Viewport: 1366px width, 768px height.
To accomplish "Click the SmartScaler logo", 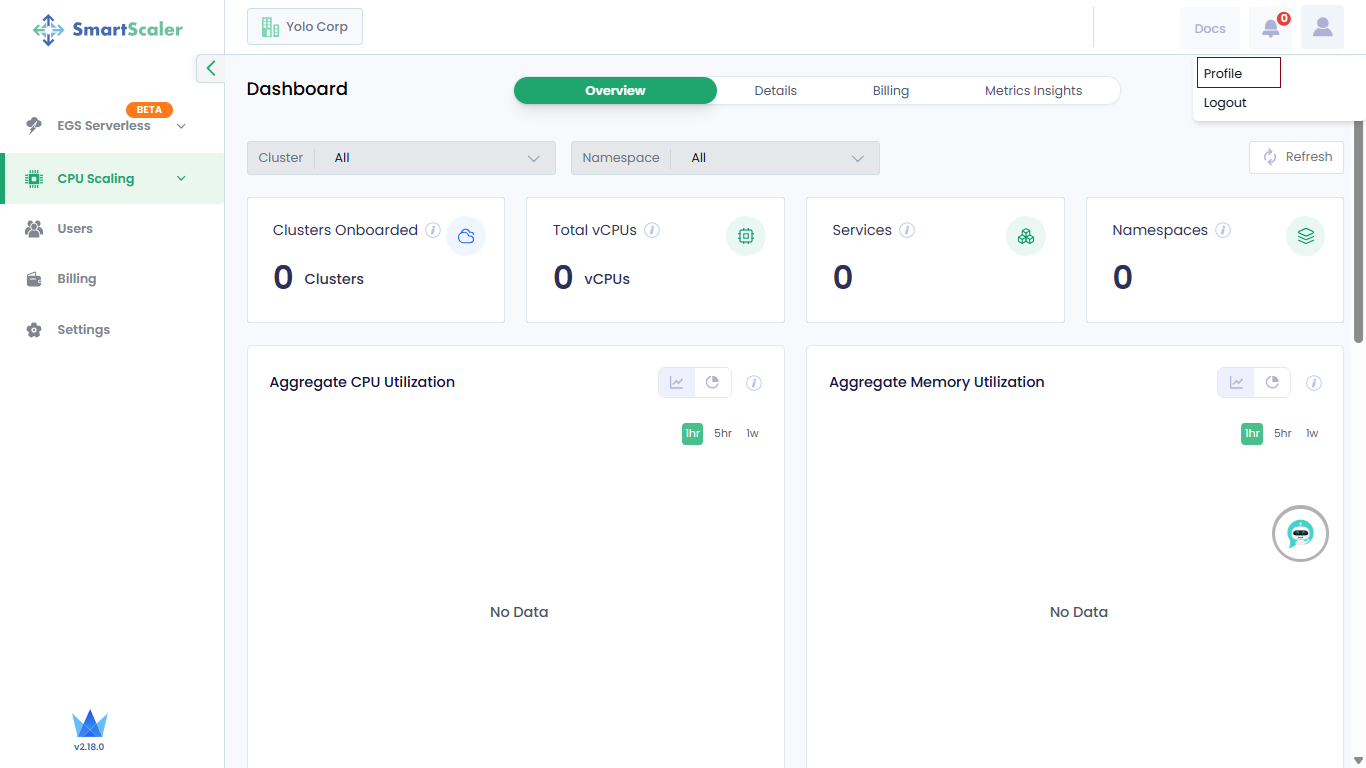I will pos(108,30).
